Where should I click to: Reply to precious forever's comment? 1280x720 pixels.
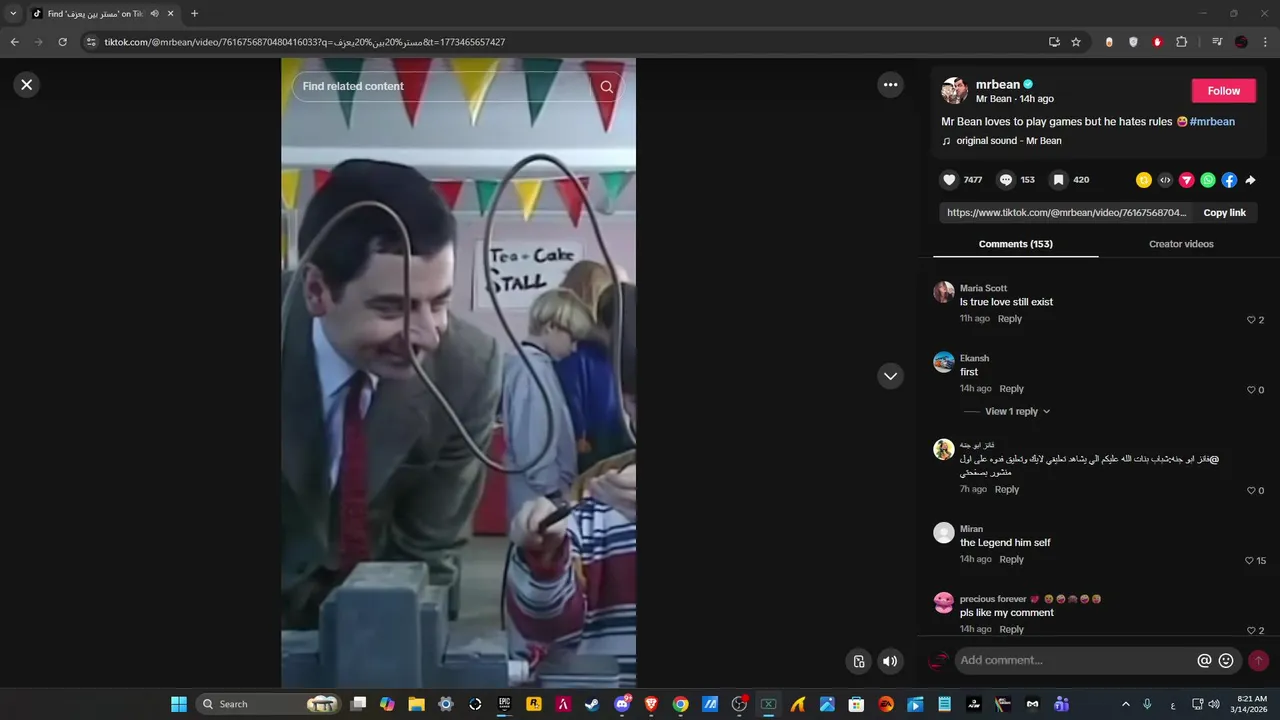point(1012,630)
